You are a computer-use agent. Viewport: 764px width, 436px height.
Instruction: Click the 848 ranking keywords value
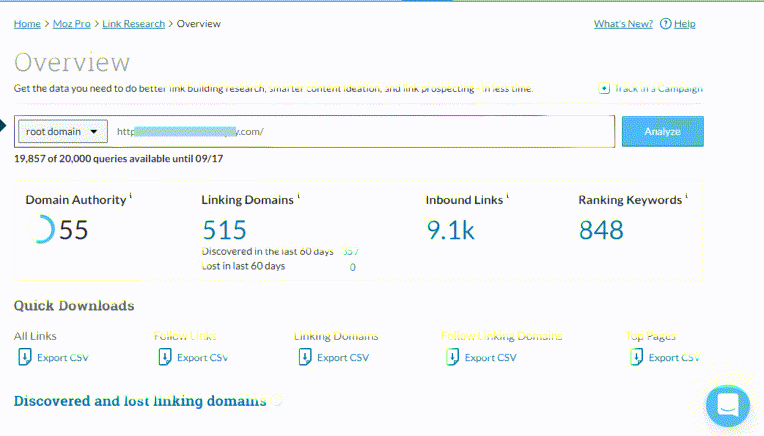tap(601, 230)
